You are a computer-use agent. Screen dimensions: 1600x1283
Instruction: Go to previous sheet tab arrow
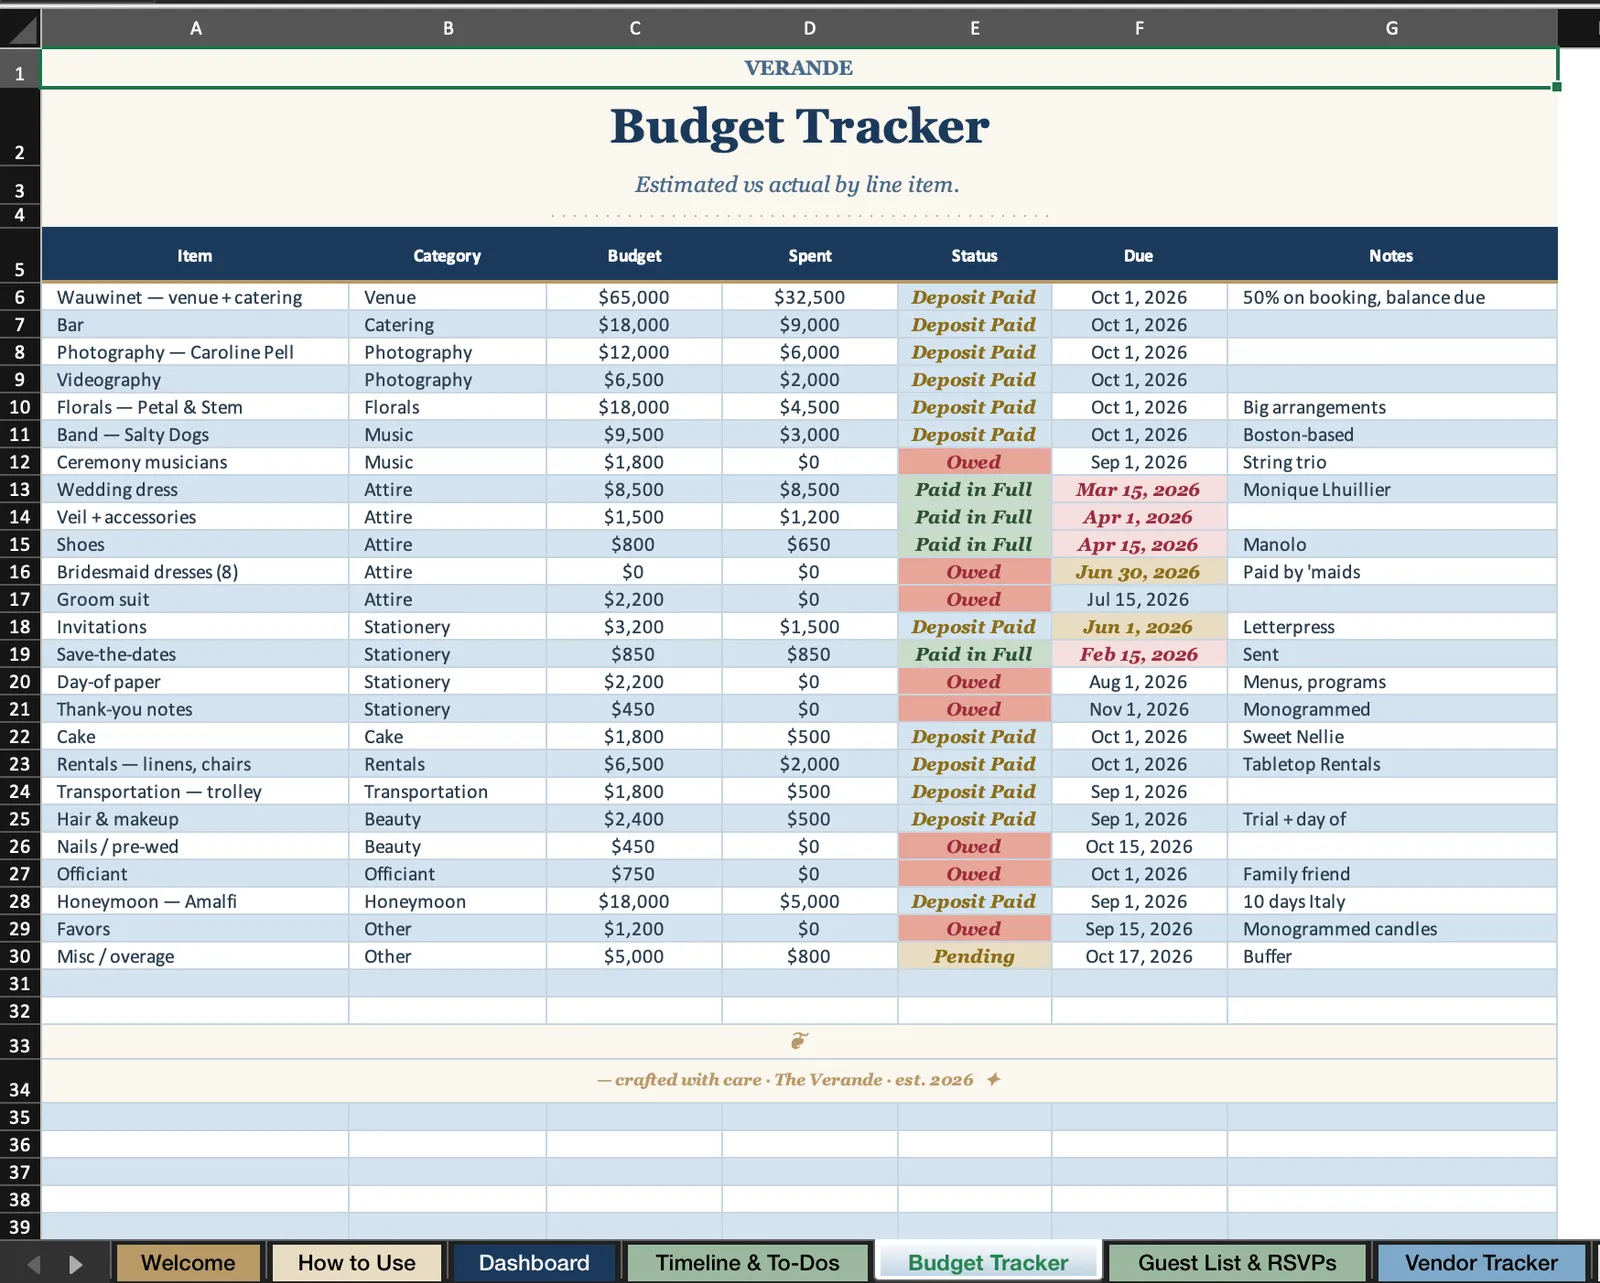(x=33, y=1264)
